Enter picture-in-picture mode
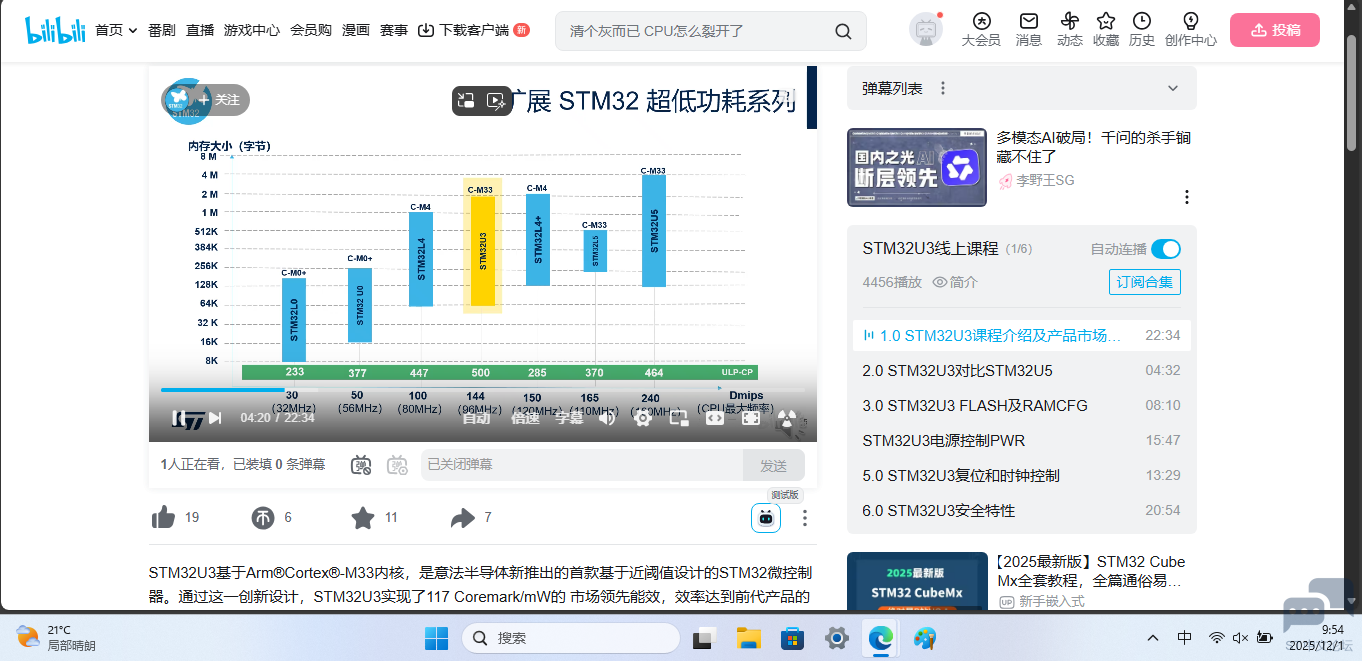Image resolution: width=1362 pixels, height=661 pixels. click(x=678, y=418)
